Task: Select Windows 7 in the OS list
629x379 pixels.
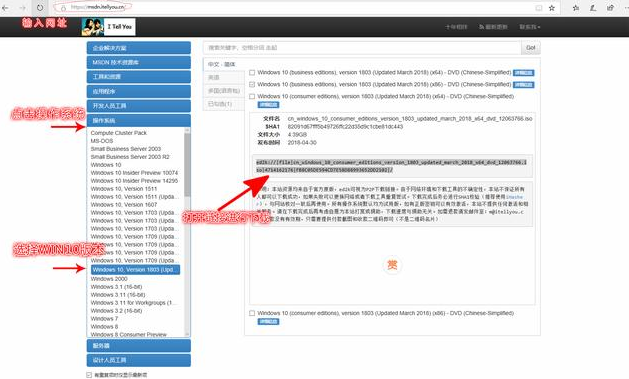Action: point(104,319)
